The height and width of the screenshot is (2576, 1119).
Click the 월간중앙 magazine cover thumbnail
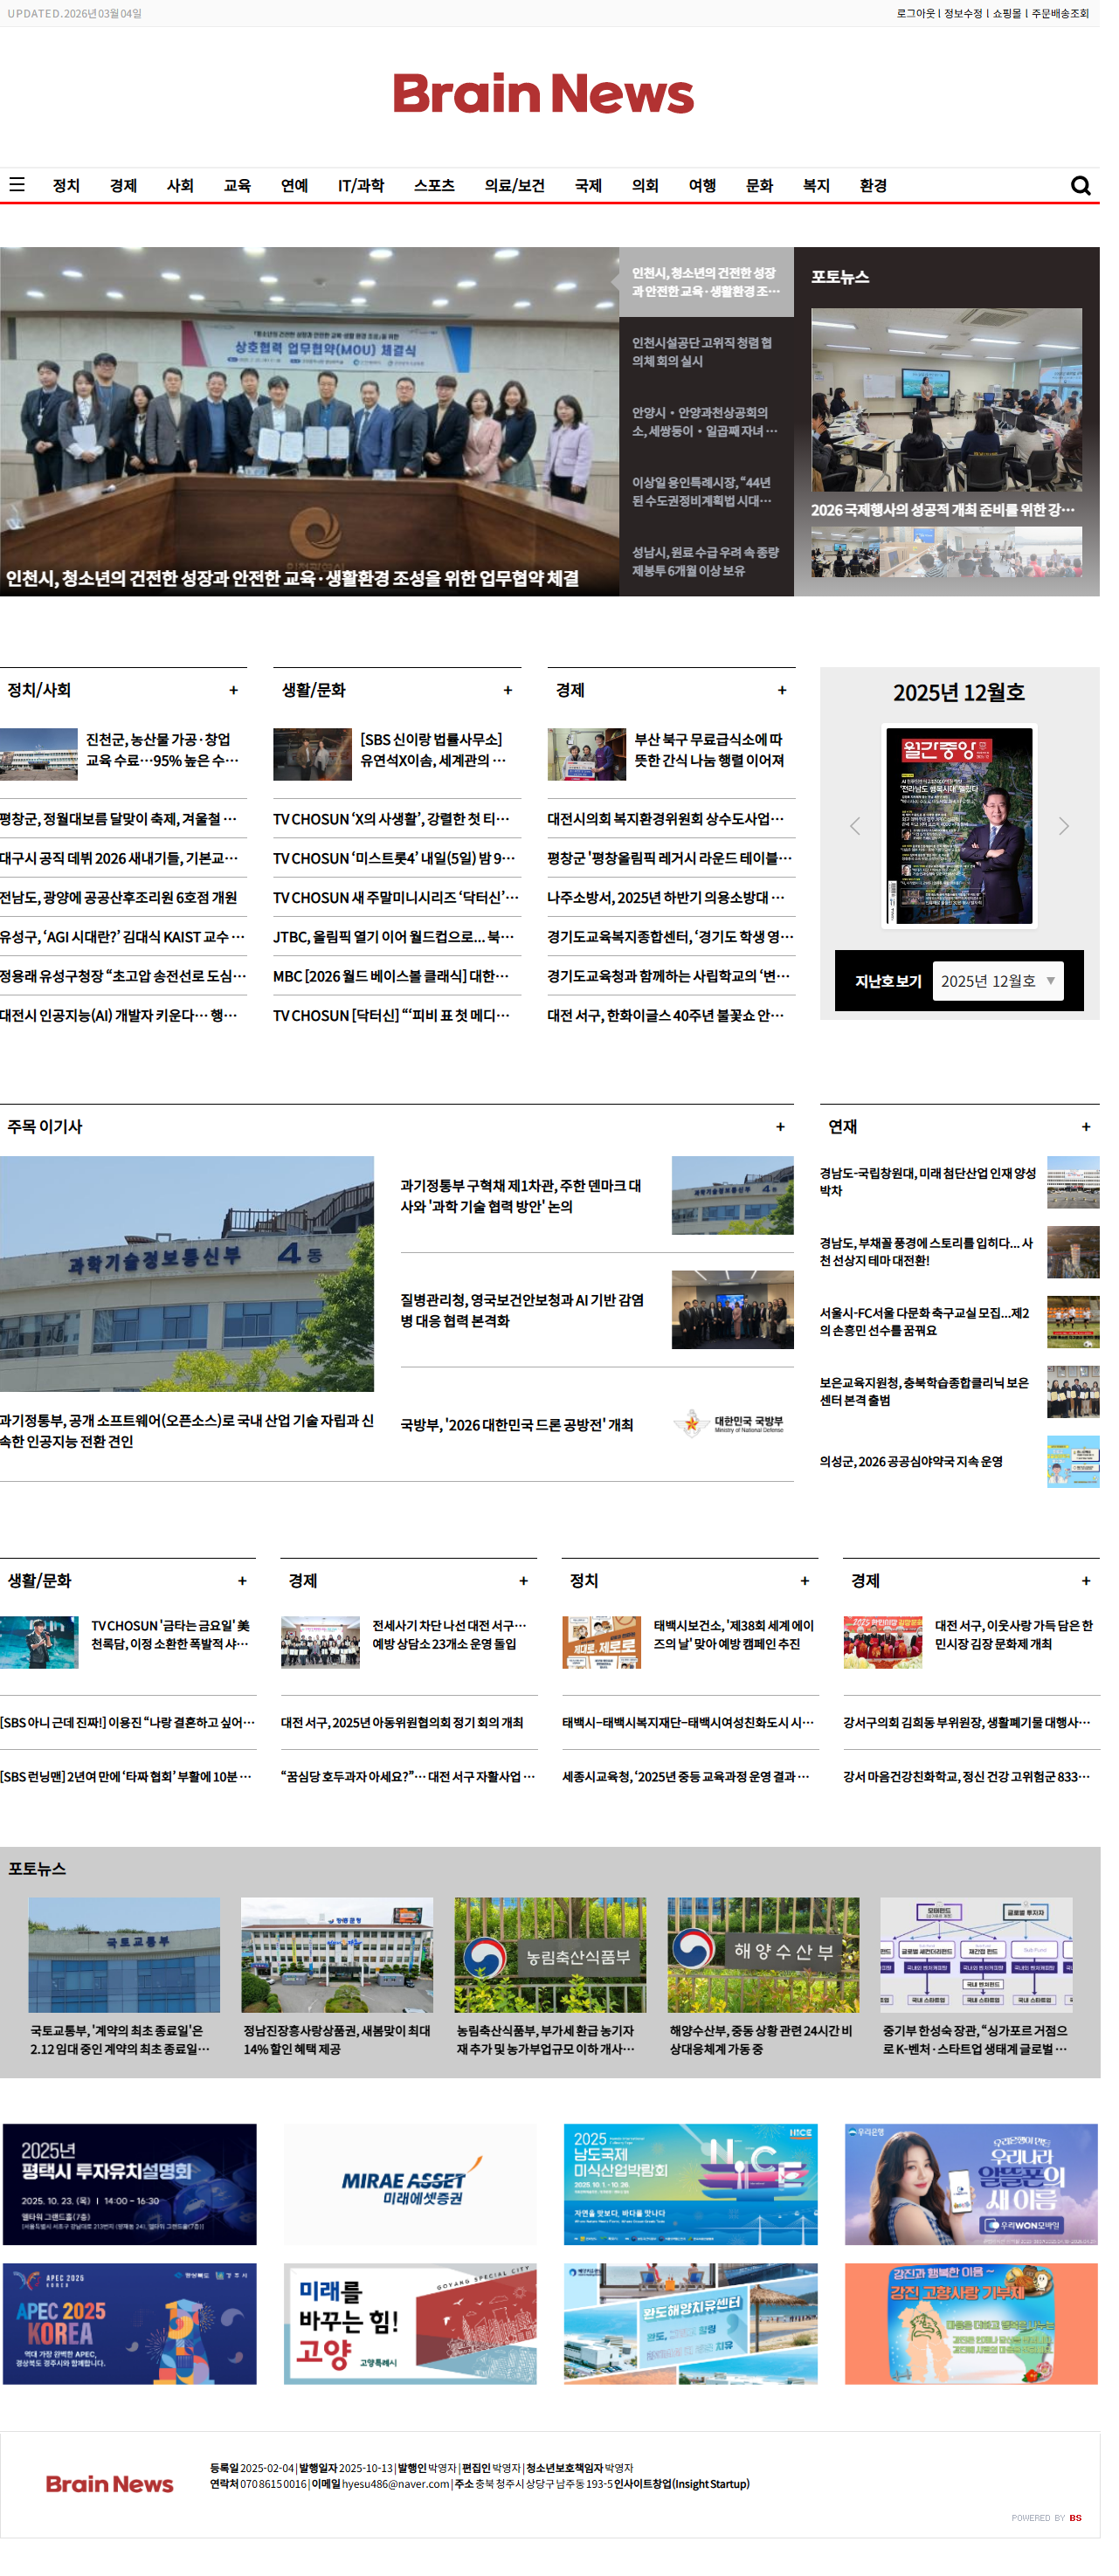[x=975, y=839]
